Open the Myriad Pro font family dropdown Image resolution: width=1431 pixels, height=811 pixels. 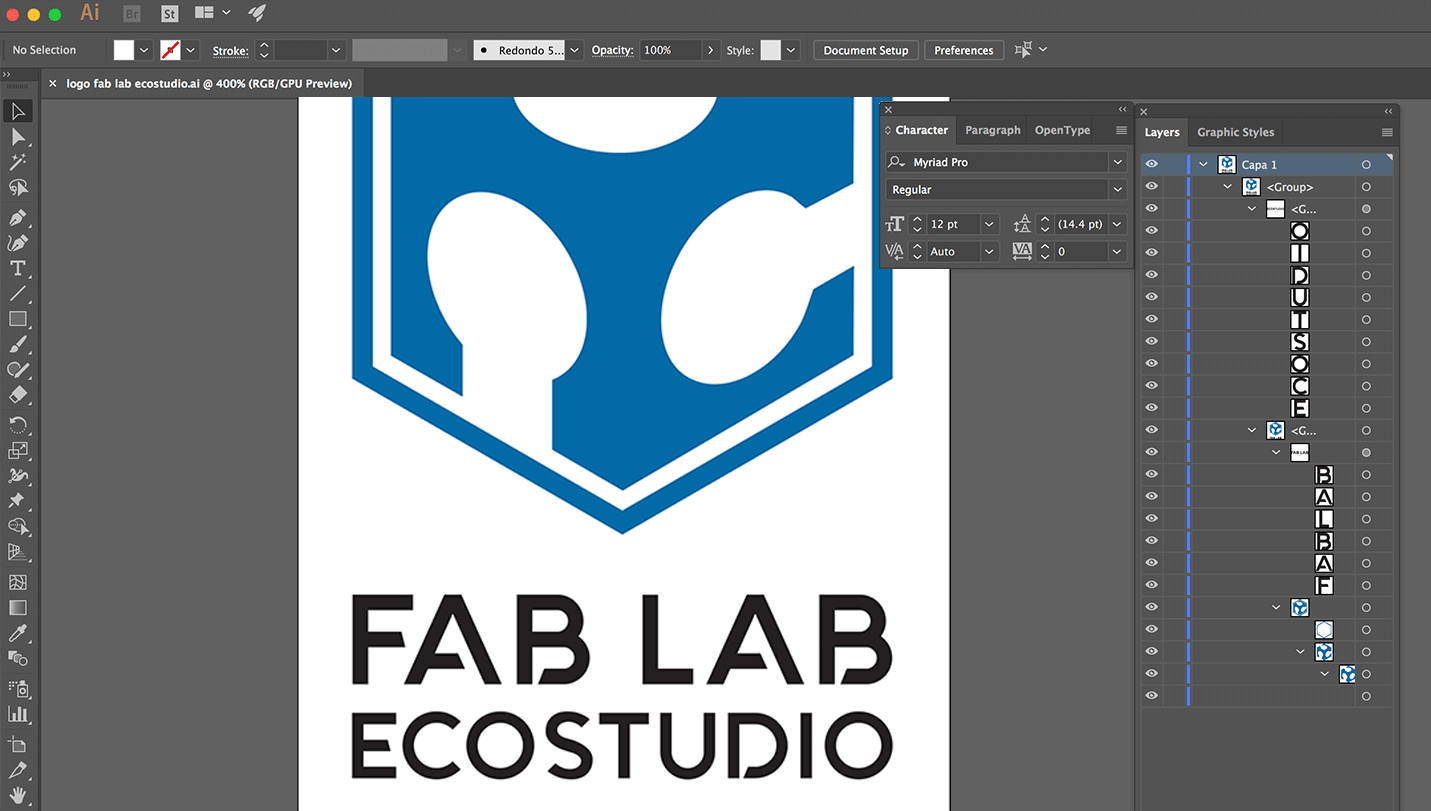coord(1117,162)
